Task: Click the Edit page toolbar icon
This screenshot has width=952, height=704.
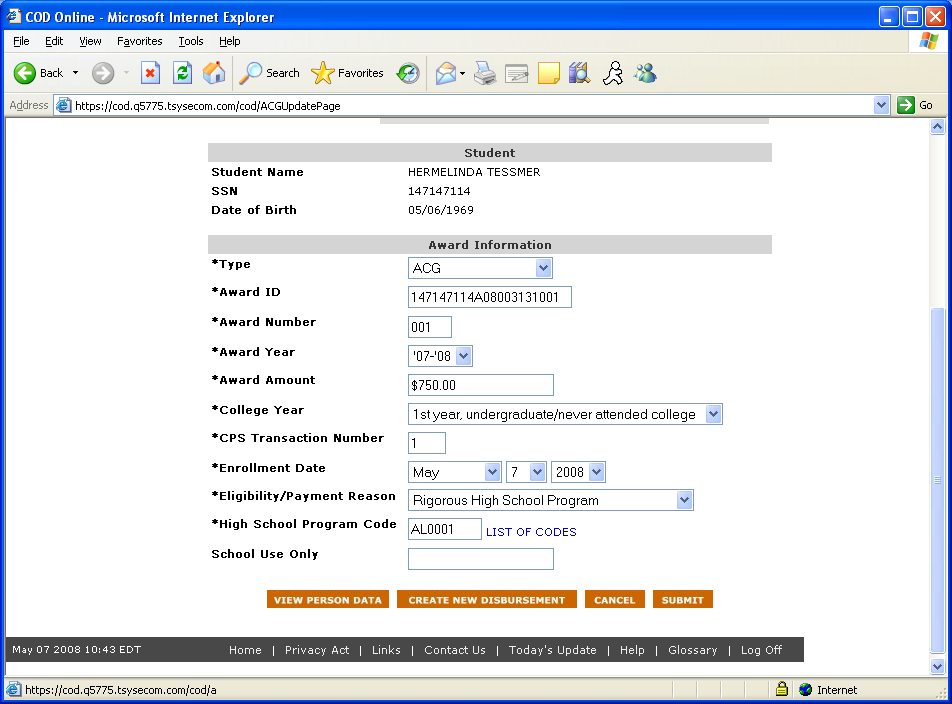Action: [x=517, y=73]
